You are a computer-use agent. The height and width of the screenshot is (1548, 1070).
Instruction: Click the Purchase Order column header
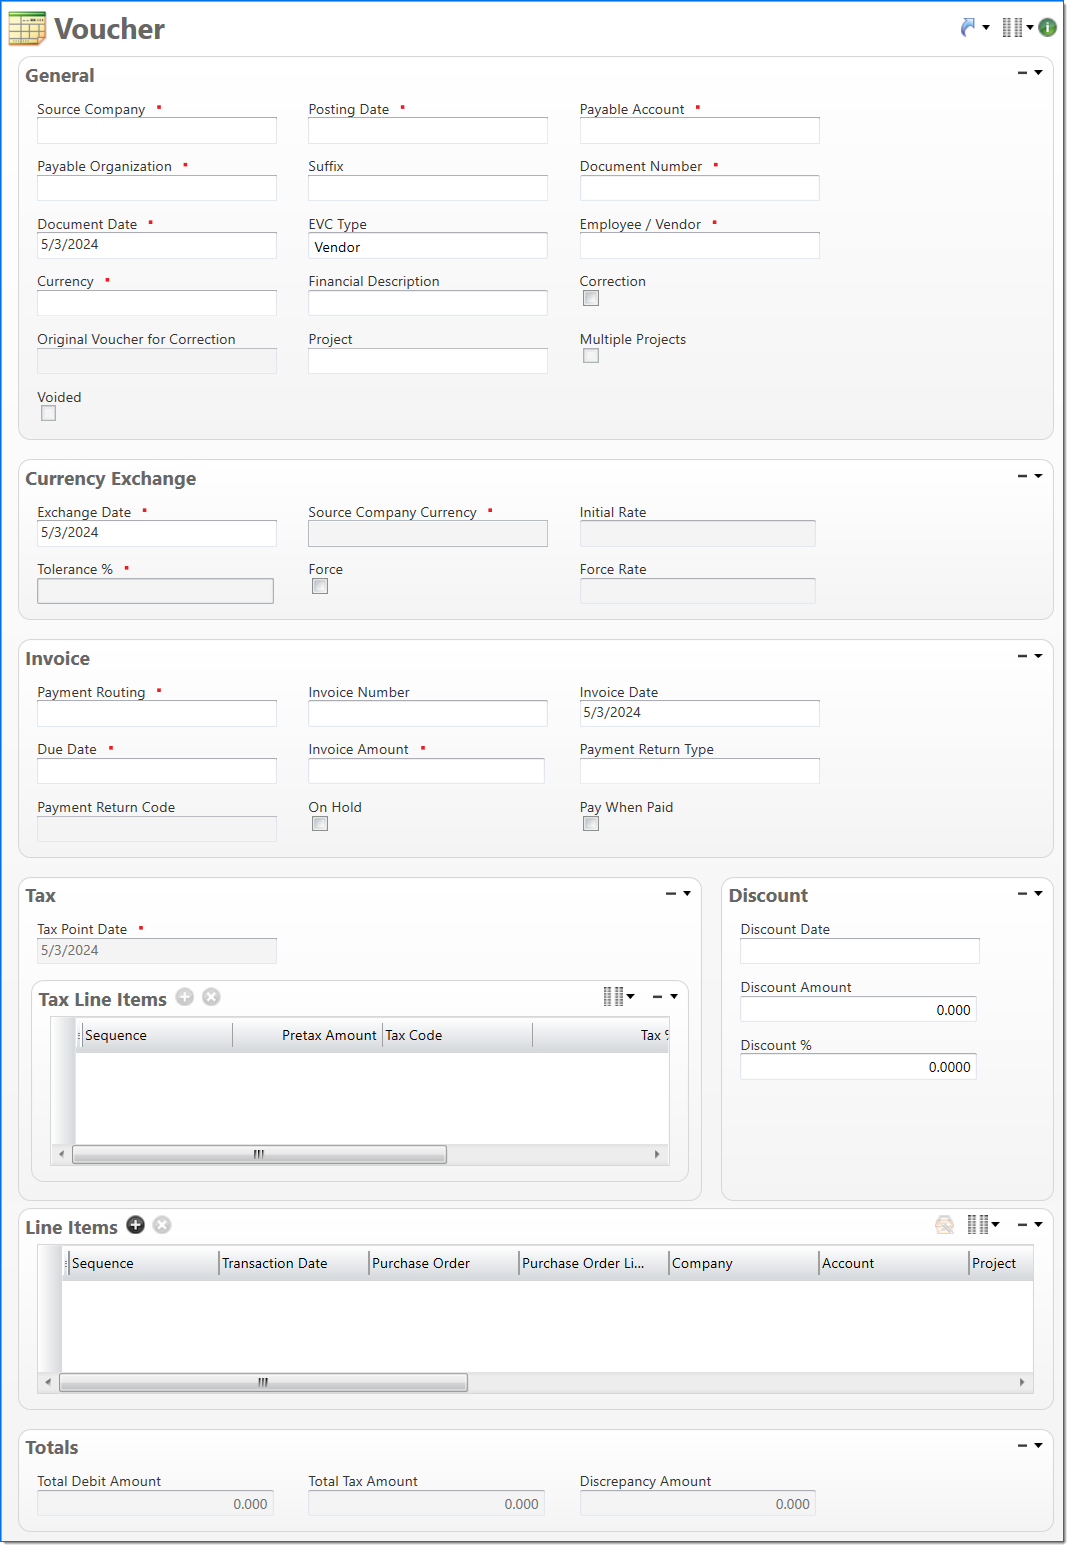coord(443,1263)
